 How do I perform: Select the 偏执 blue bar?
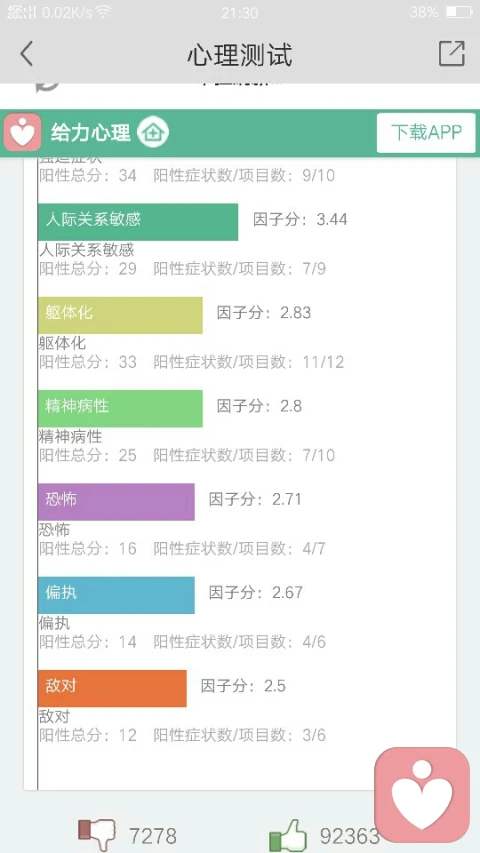pos(116,595)
